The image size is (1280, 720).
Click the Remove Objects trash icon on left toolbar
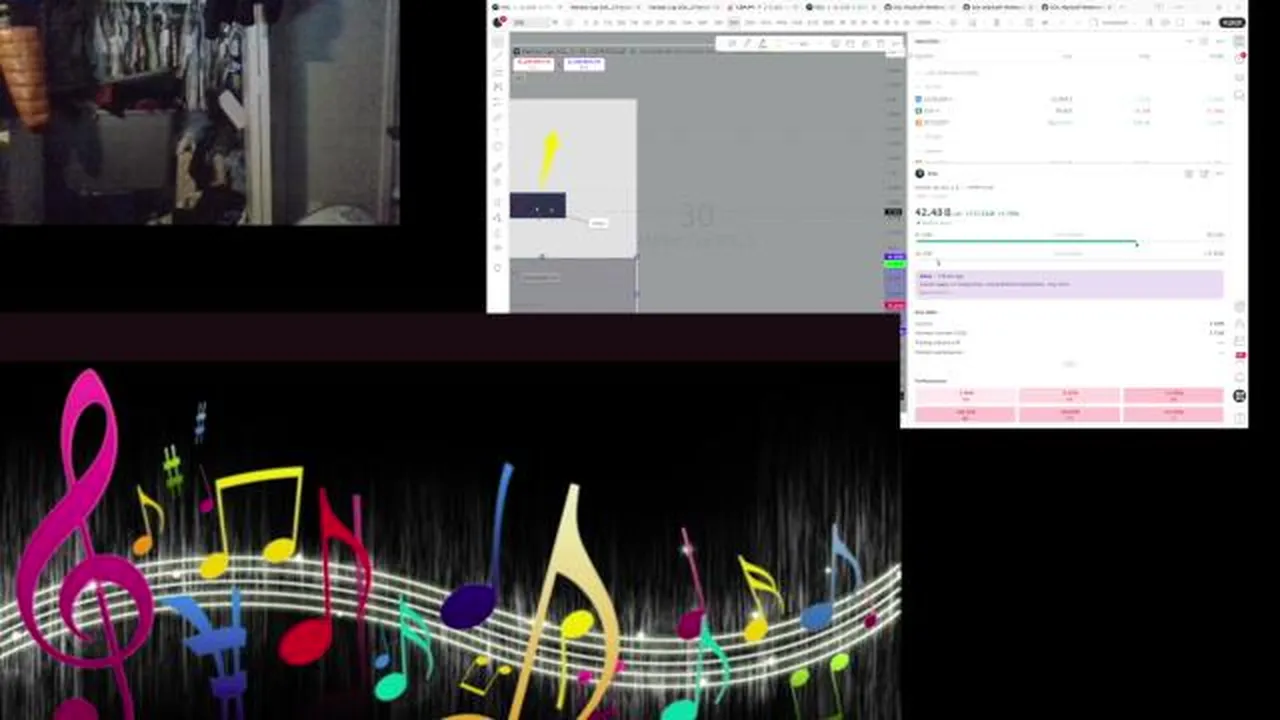coord(498,268)
